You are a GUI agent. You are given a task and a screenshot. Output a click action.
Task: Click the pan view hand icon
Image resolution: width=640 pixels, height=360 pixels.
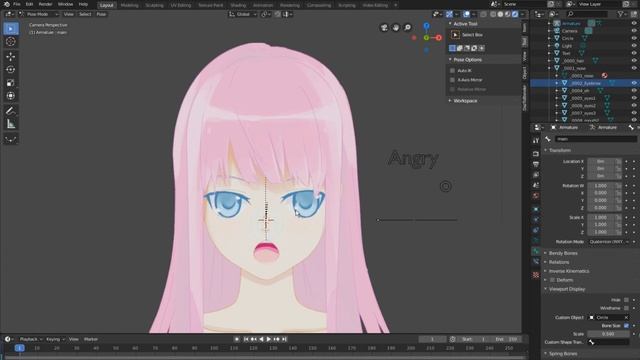tap(396, 27)
